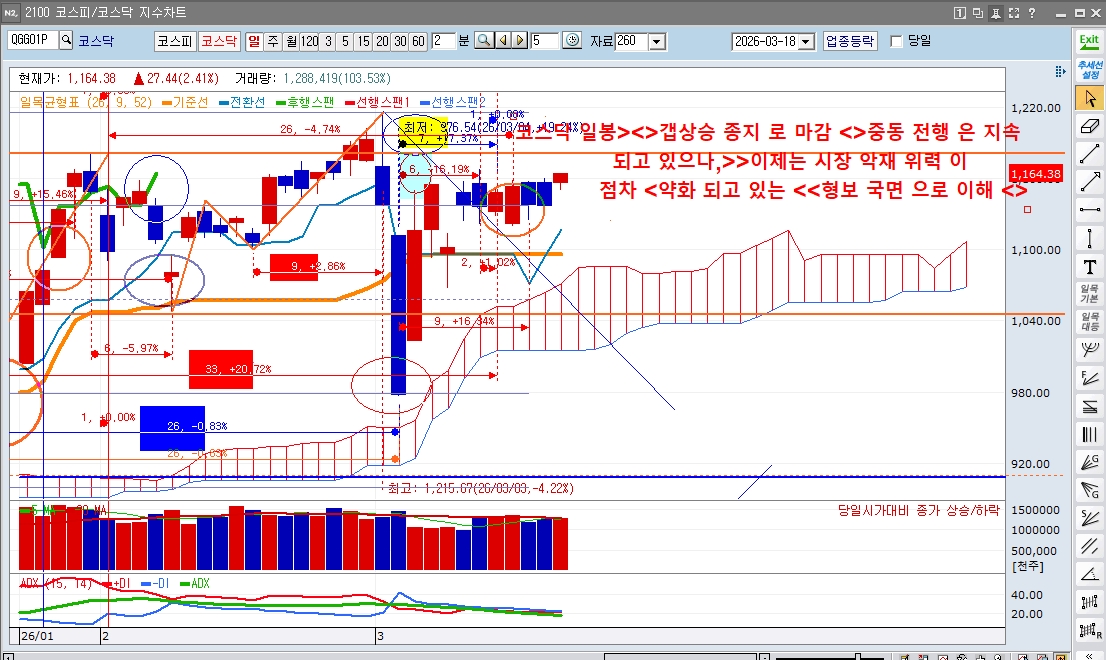Click the 업종등락 button
1106x660 pixels.
click(x=850, y=41)
